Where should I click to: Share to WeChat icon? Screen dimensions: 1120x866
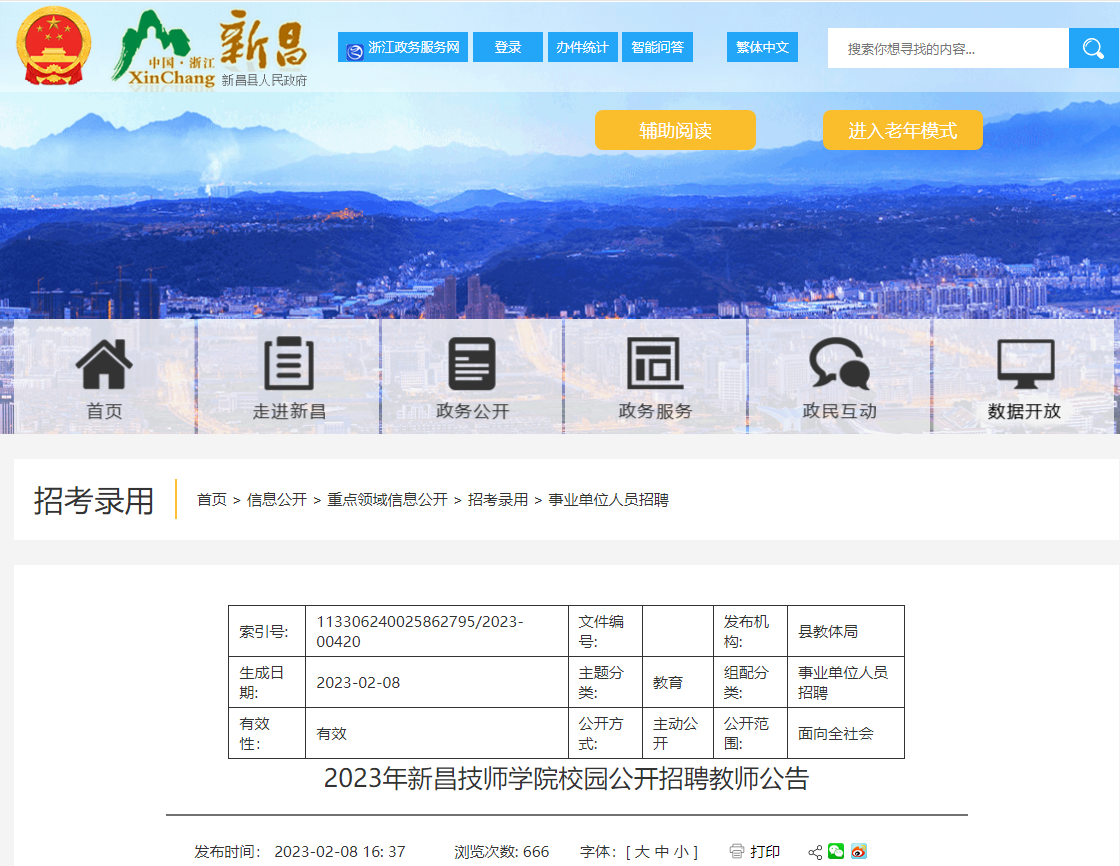tap(836, 851)
